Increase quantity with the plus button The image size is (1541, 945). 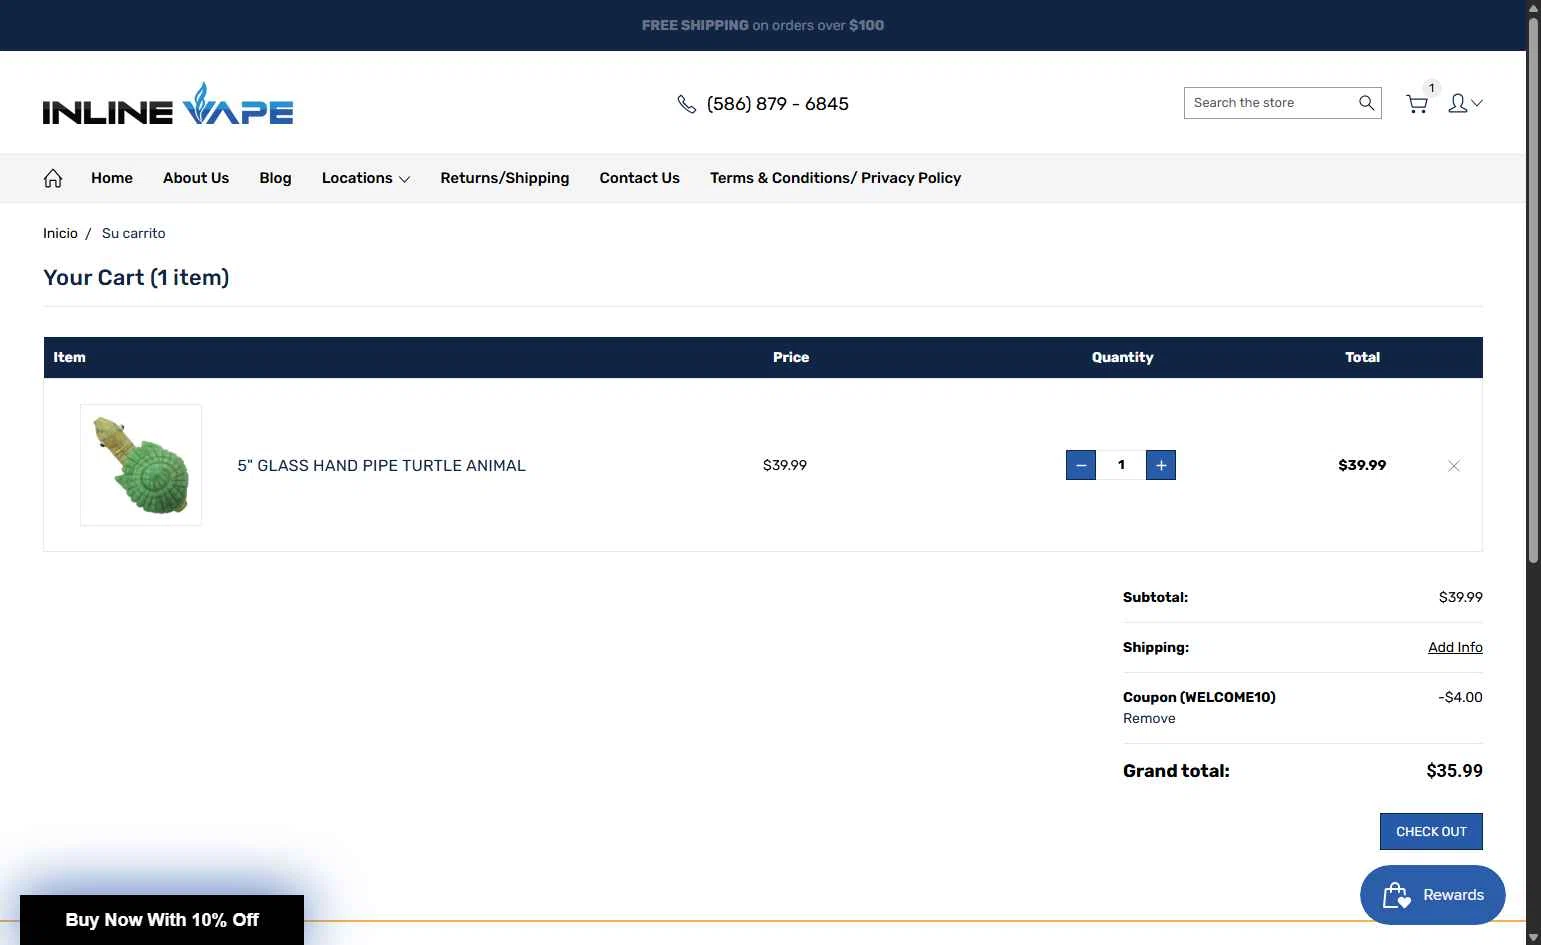(x=1161, y=465)
